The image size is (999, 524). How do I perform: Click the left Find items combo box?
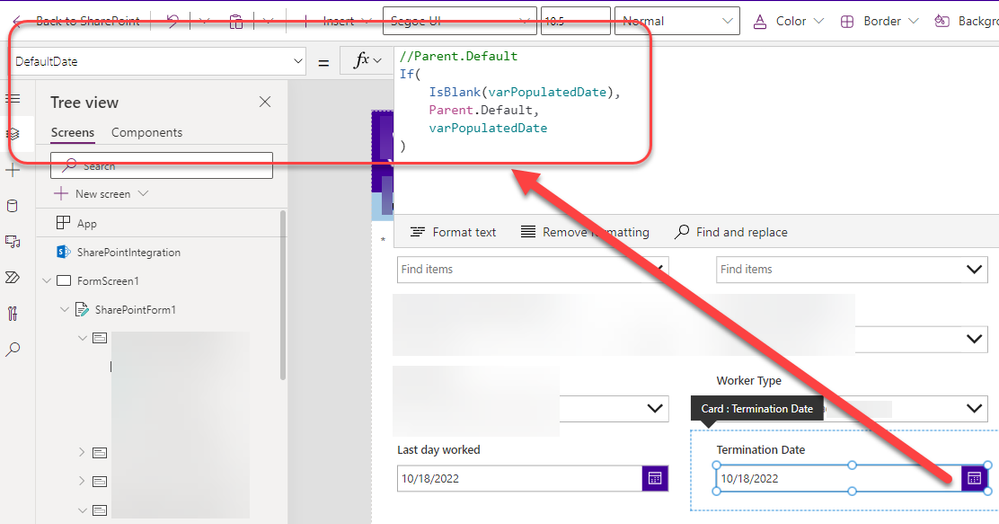pyautogui.click(x=533, y=270)
